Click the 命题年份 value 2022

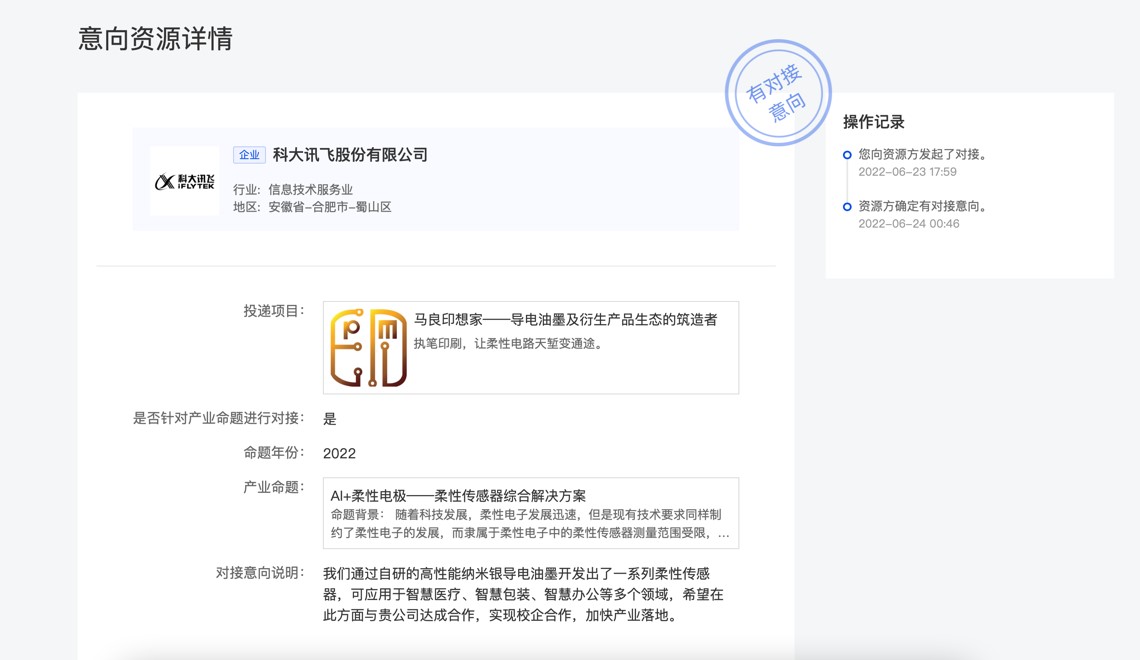[339, 453]
